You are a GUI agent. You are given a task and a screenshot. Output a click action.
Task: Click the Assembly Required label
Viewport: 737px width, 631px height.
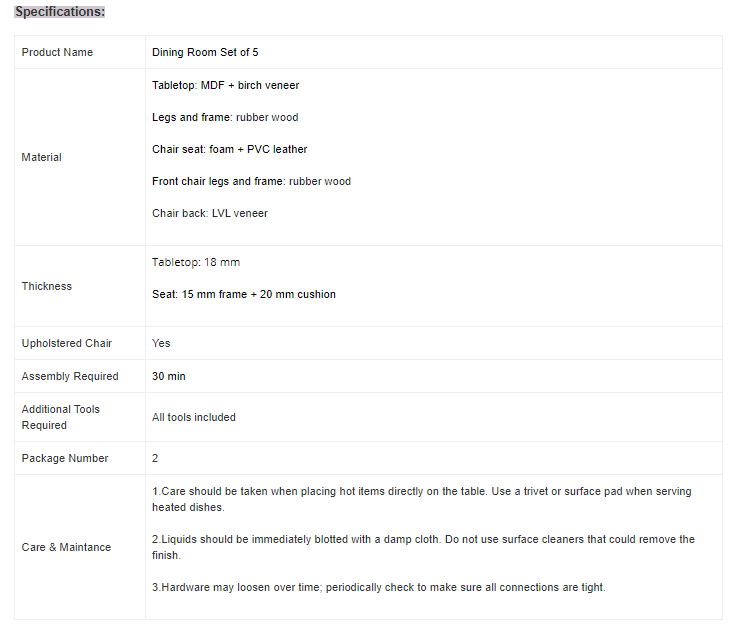tap(70, 376)
